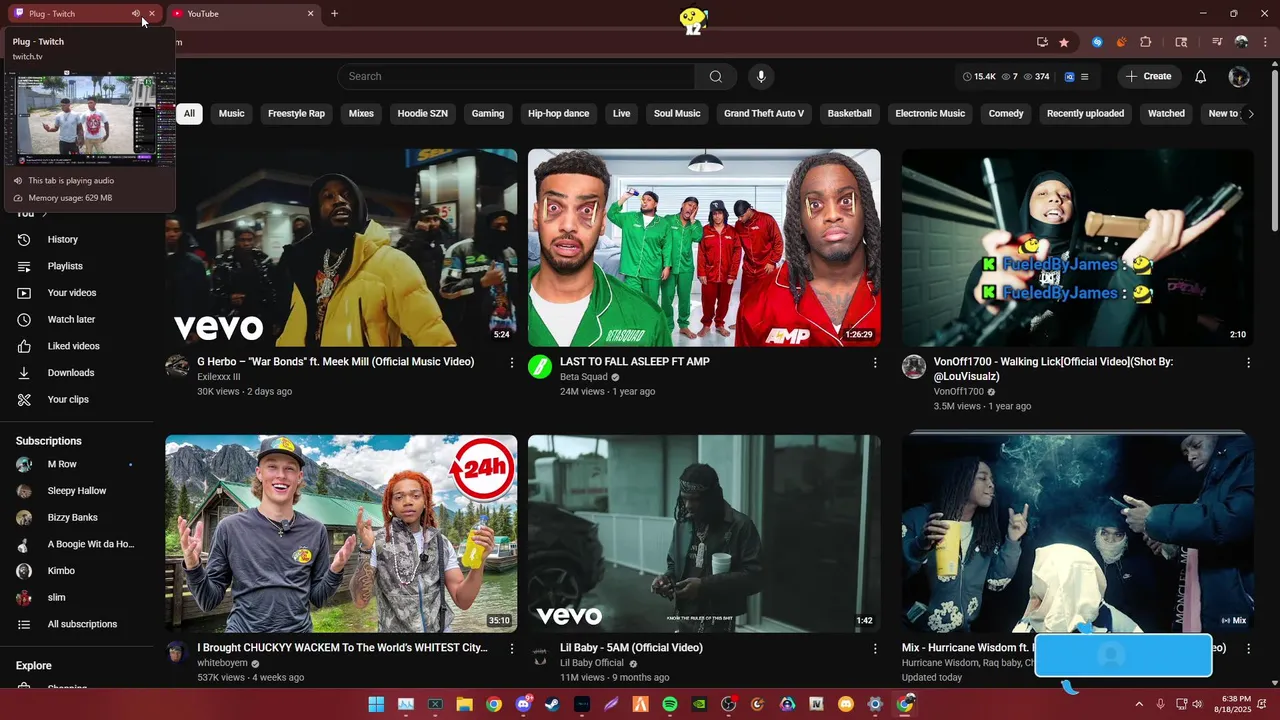Click the YouTube search magnifier button

tap(716, 76)
